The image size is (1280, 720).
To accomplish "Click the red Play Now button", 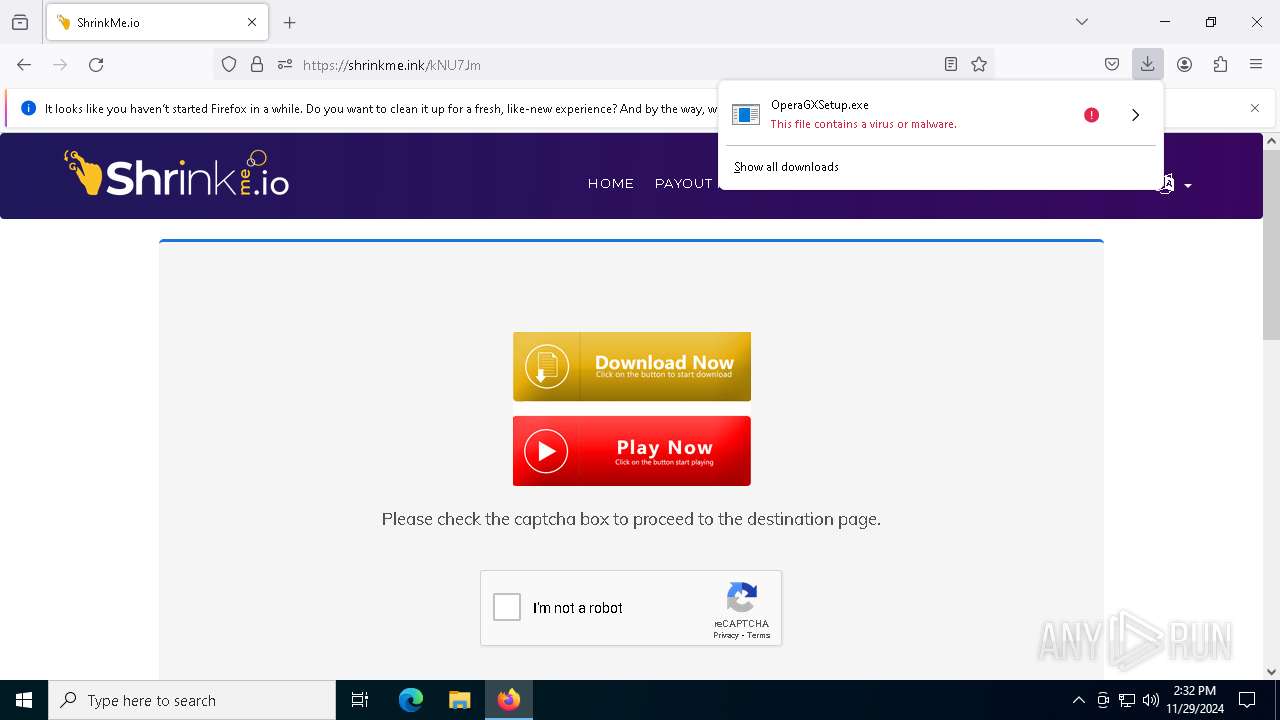I will click(x=632, y=451).
